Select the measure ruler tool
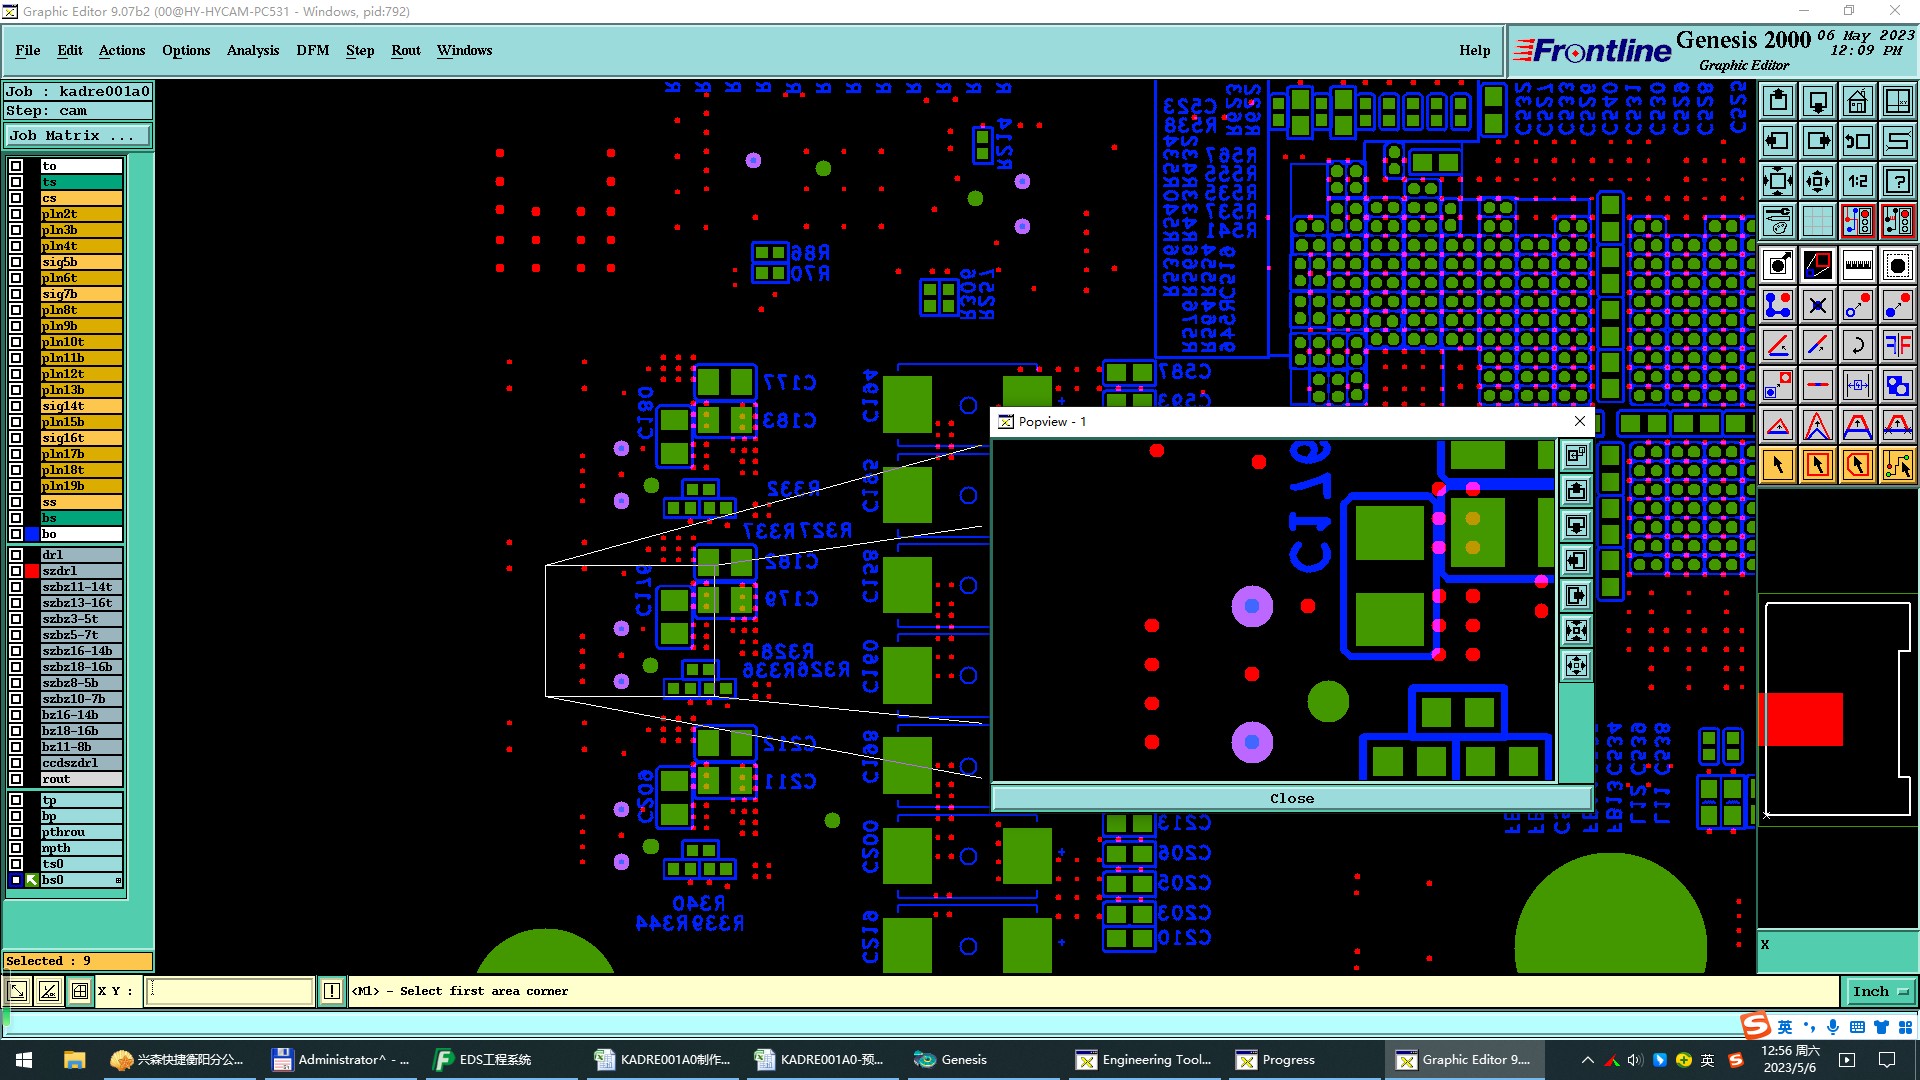This screenshot has height=1080, width=1920. coord(1857,265)
